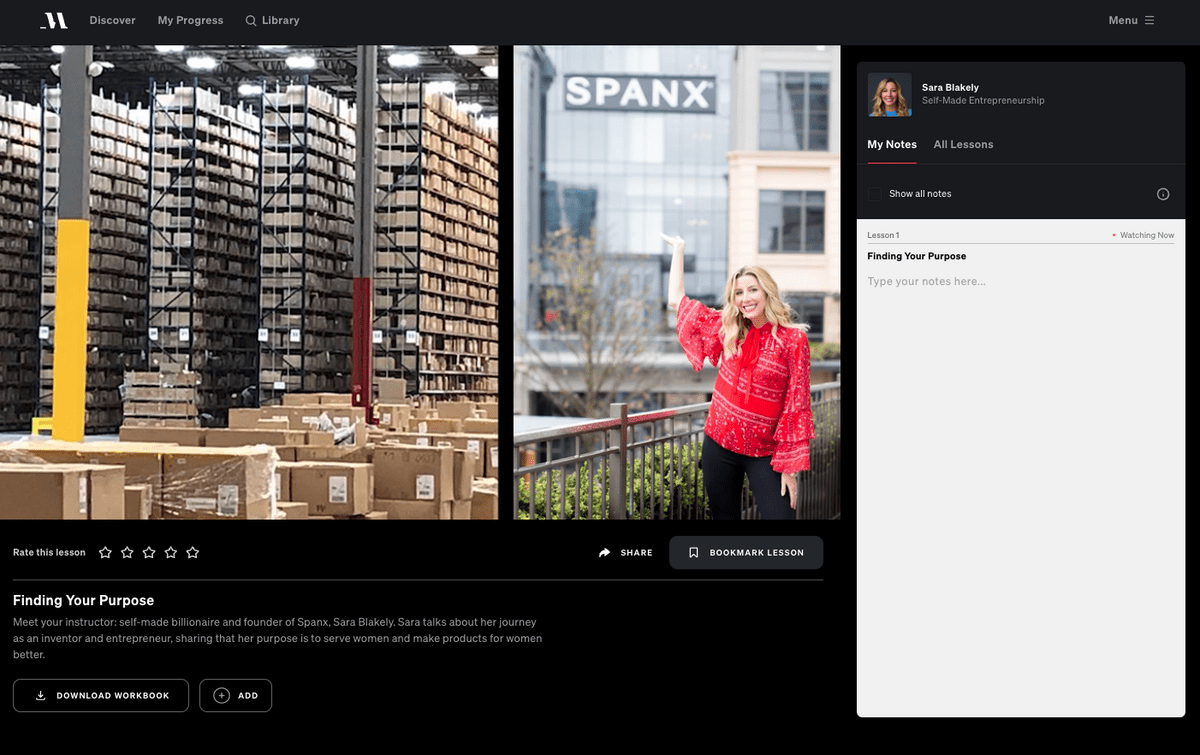Click the Finding Your Purpose note heading
Viewport: 1200px width, 755px height.
pyautogui.click(x=916, y=256)
